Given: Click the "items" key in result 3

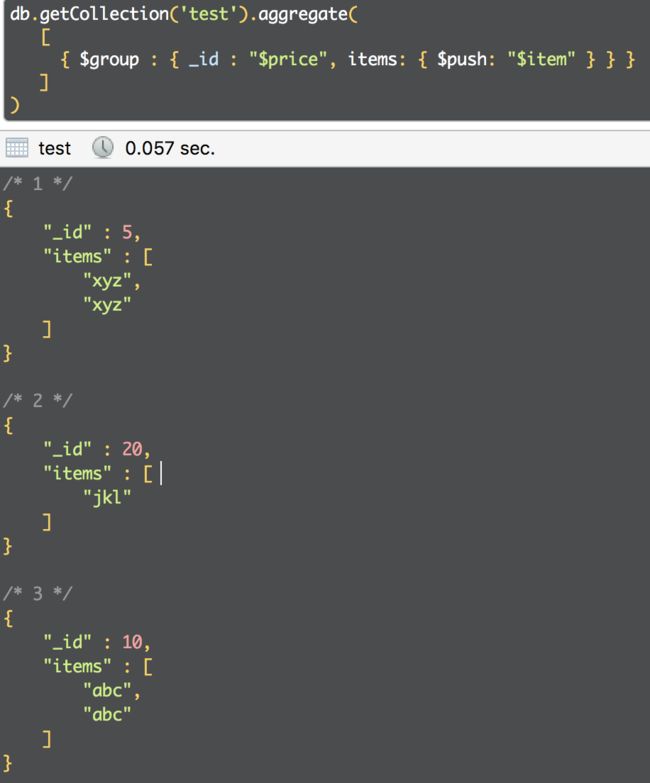Looking at the screenshot, I should (x=77, y=666).
